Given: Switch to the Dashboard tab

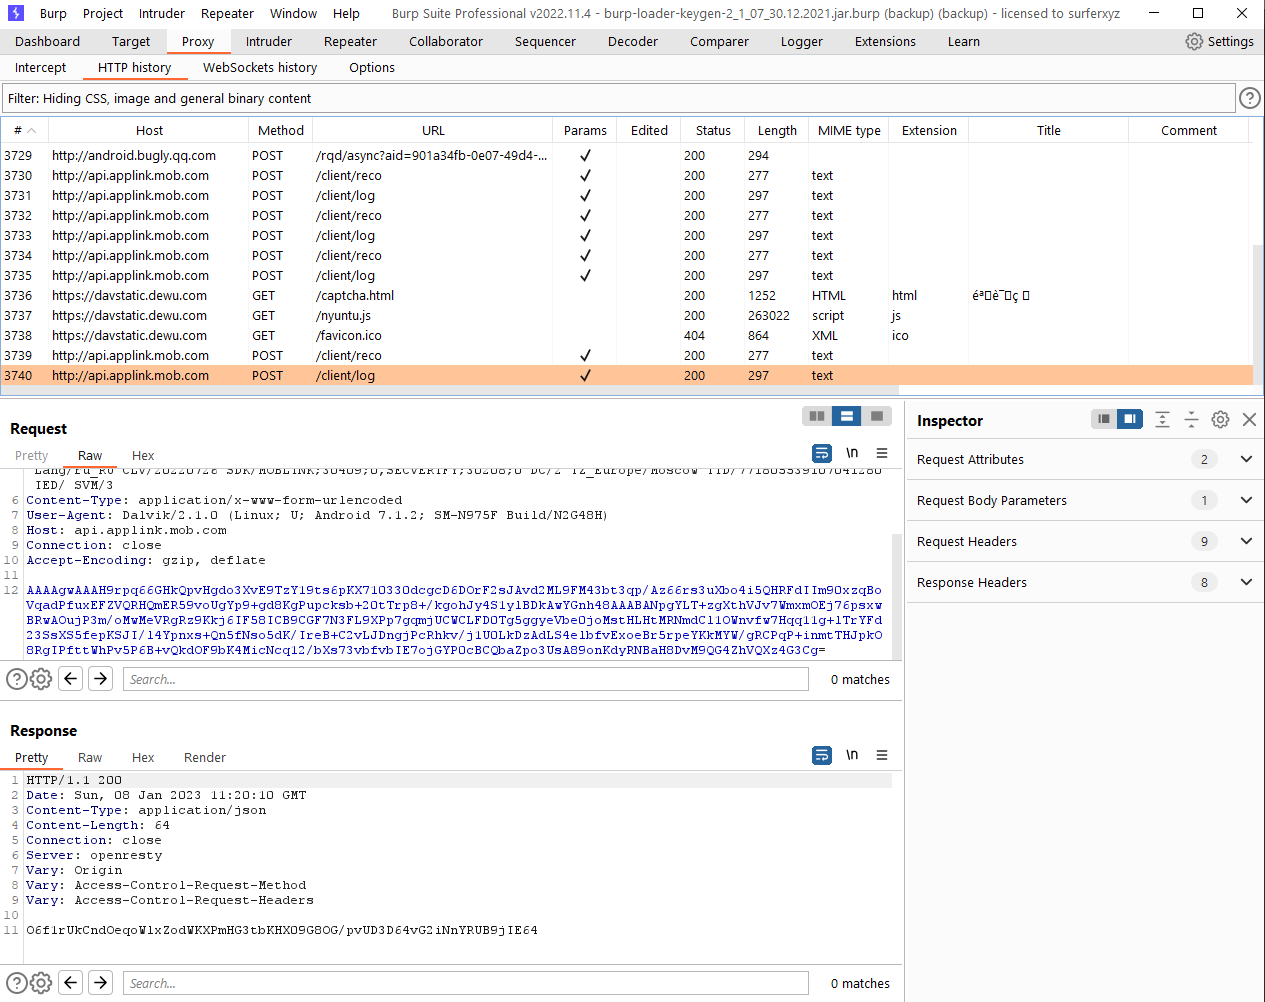Looking at the screenshot, I should 47,41.
